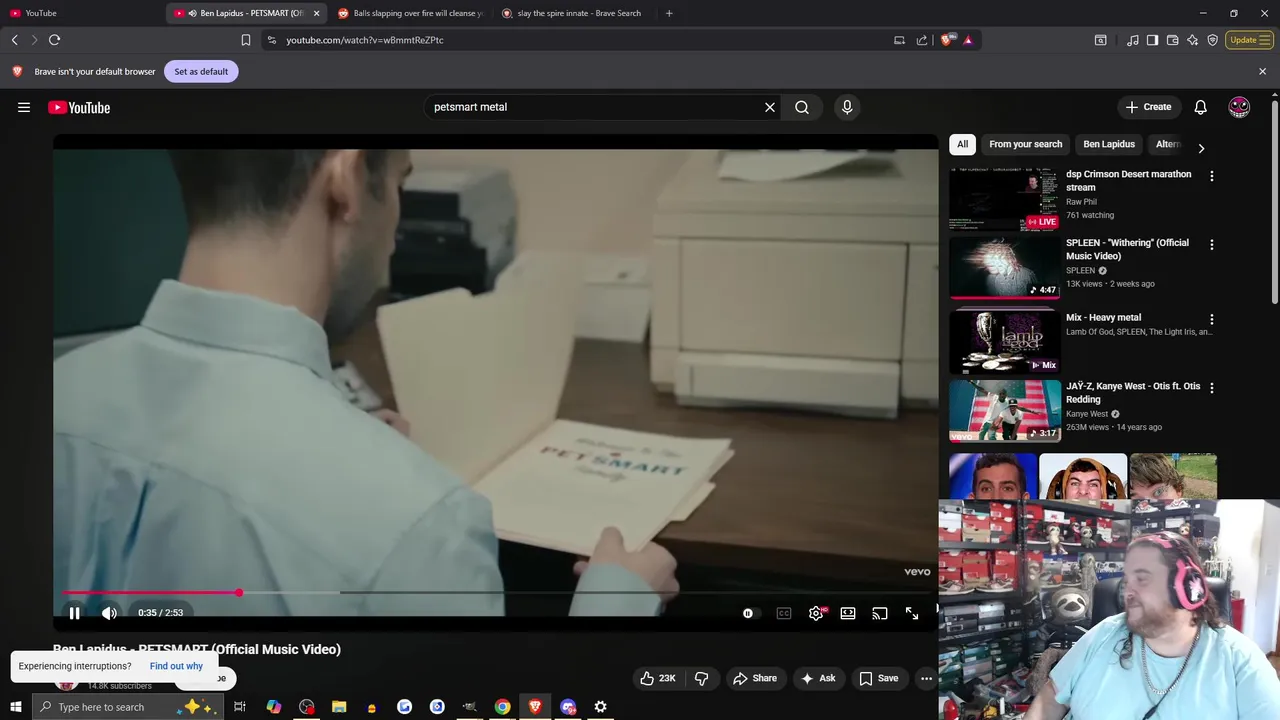Click Find out why interruptions link
Viewport: 1280px width, 720px height.
click(x=176, y=666)
